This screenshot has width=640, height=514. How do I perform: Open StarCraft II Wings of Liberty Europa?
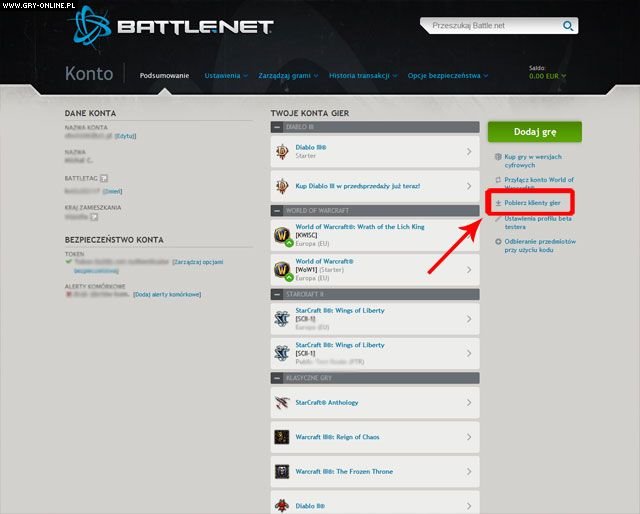[340, 310]
